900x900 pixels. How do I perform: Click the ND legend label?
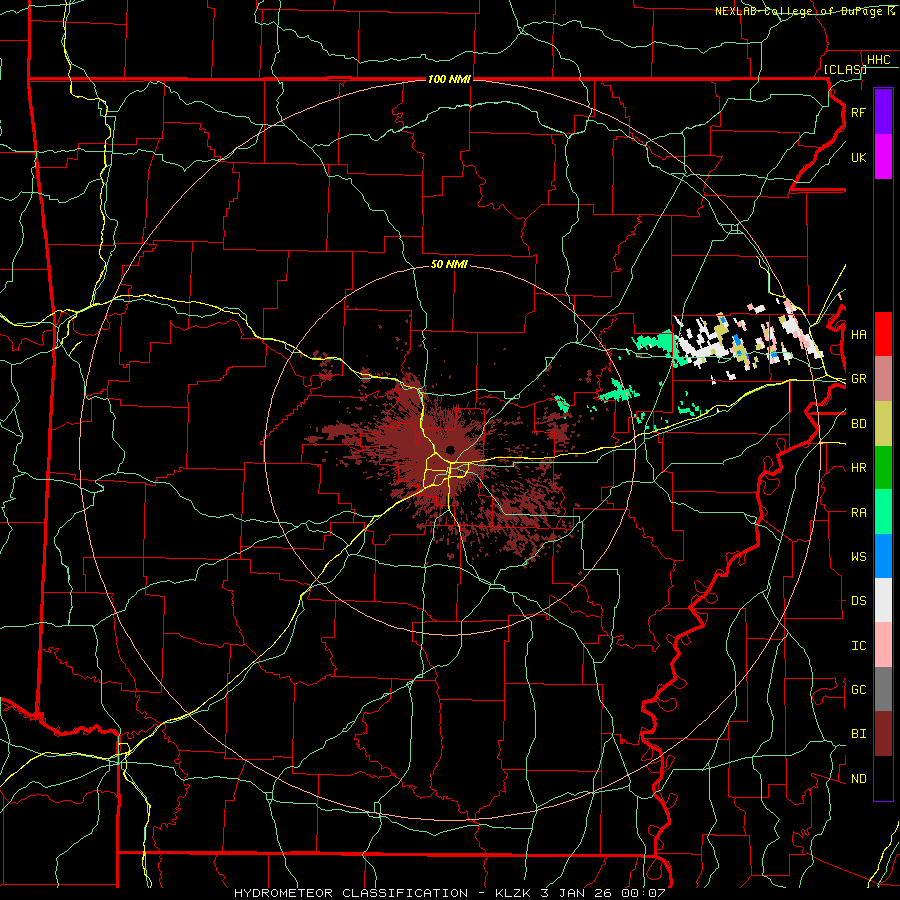[x=858, y=779]
